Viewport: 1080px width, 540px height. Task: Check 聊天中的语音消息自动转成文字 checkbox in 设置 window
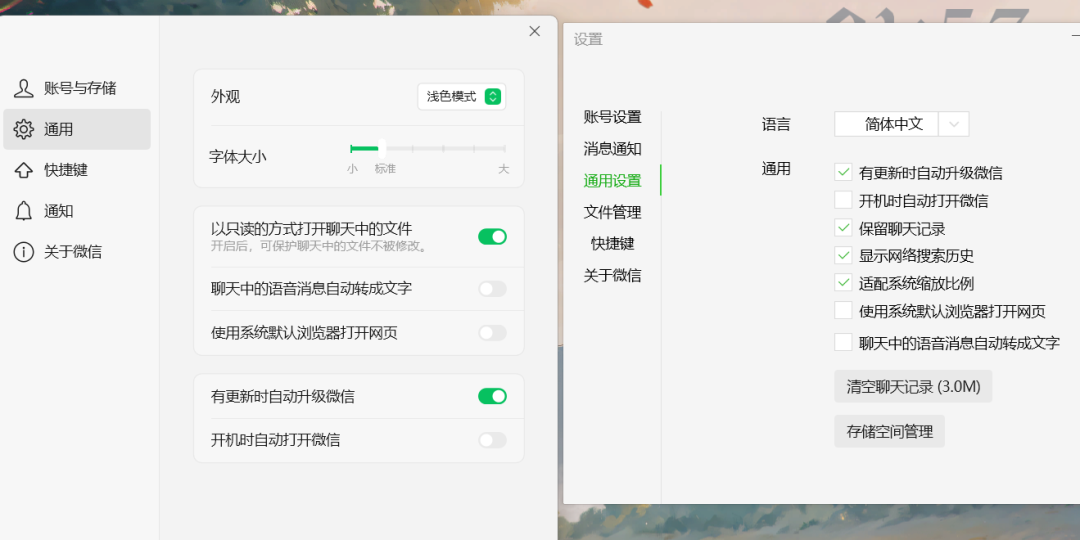click(843, 342)
